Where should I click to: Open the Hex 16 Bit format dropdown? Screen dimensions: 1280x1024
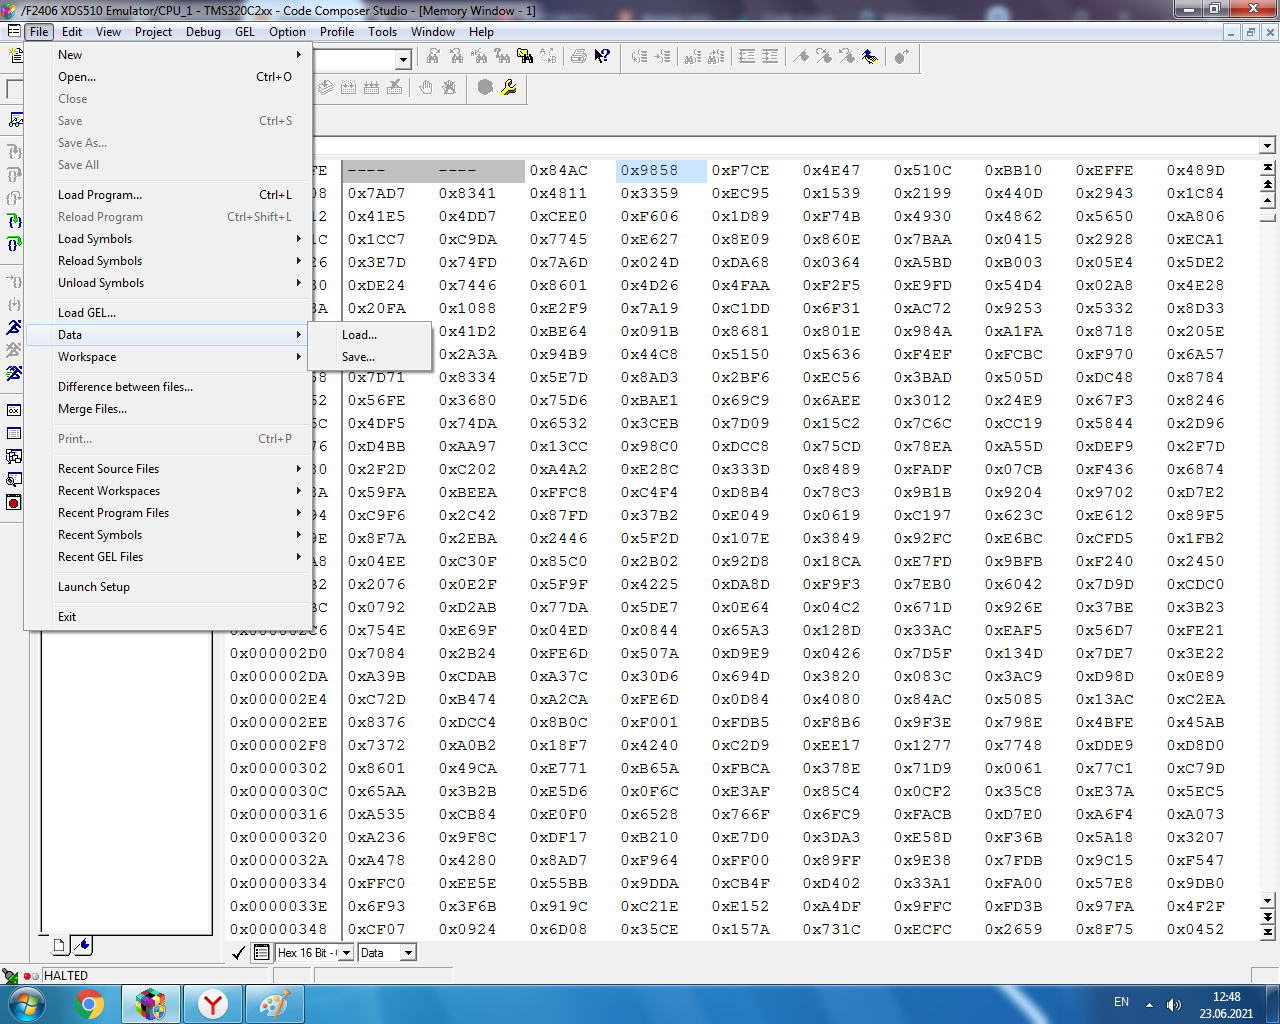346,953
